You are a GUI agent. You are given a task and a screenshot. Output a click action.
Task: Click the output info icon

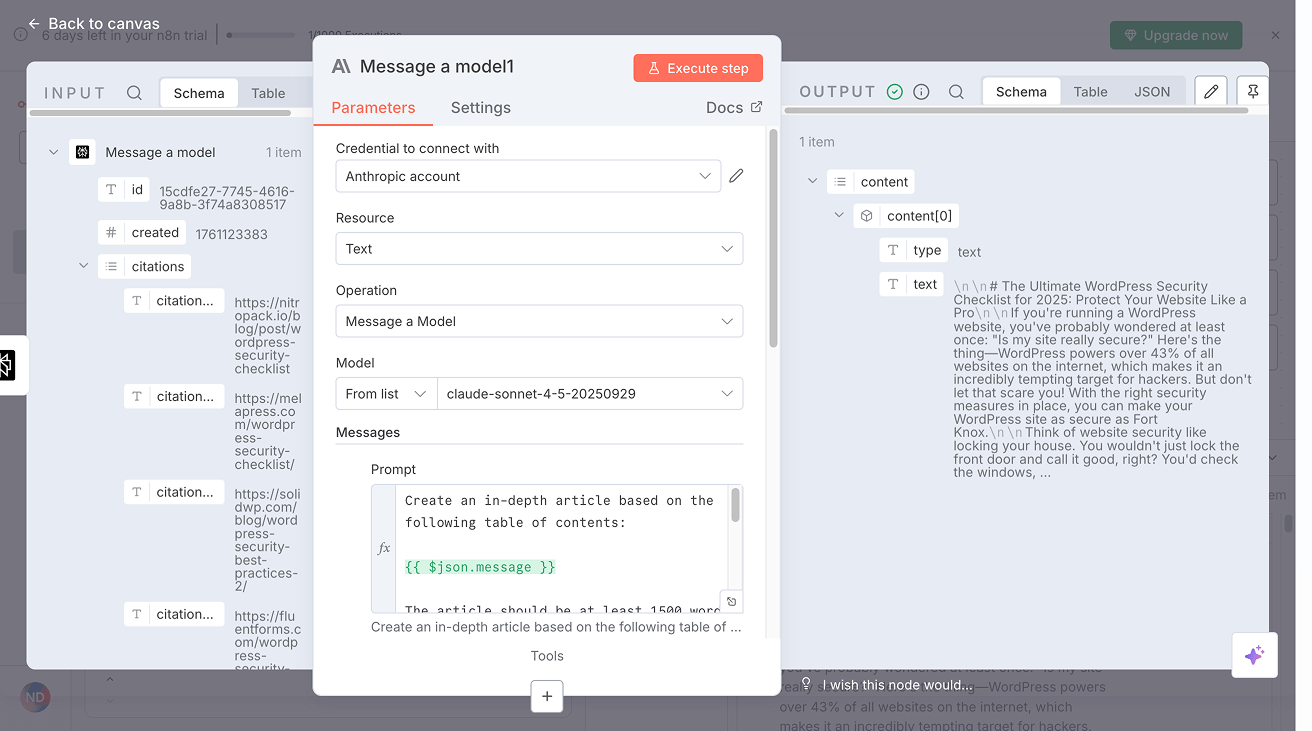tap(921, 92)
